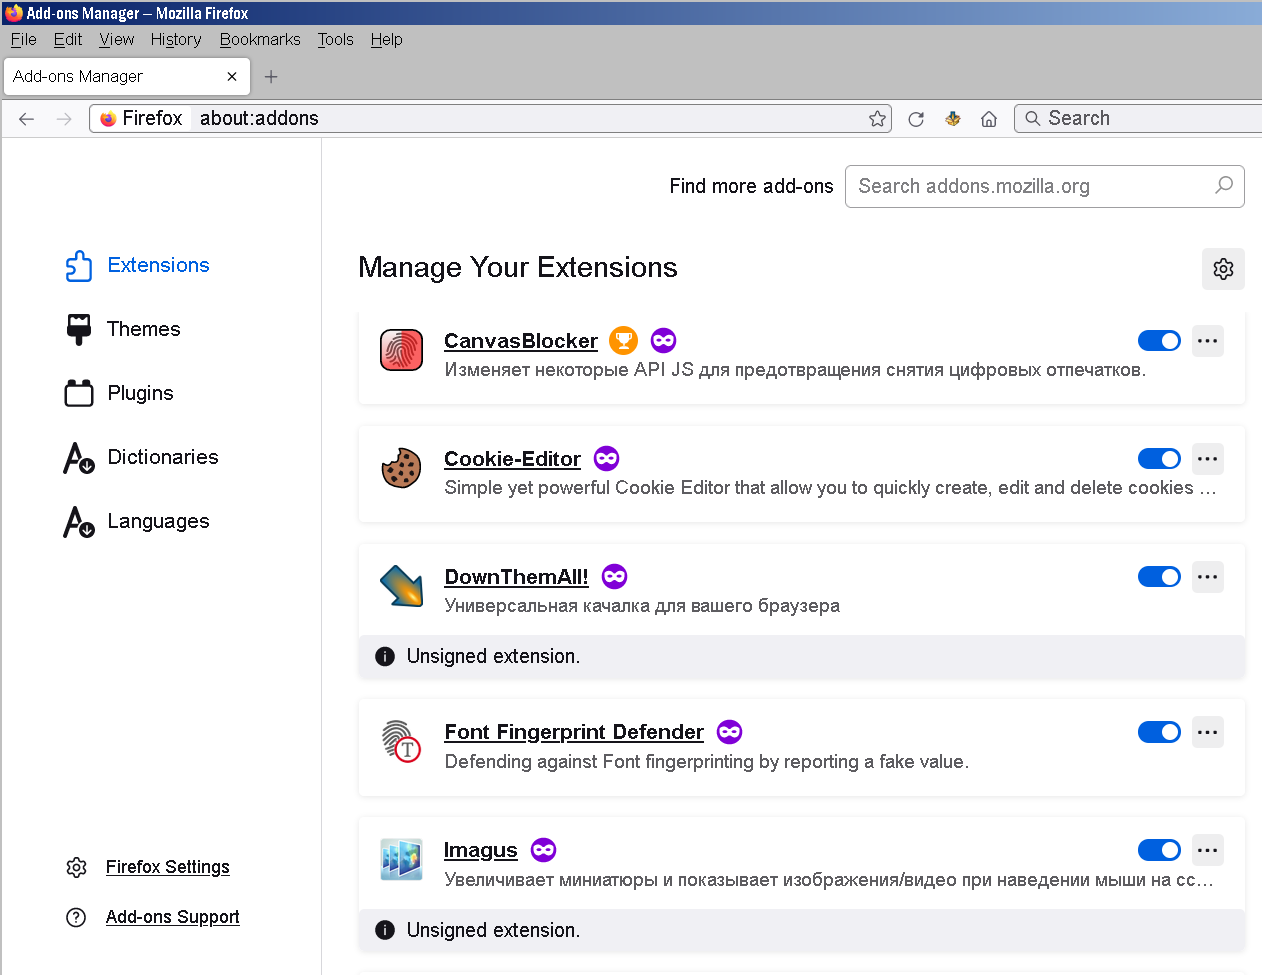The image size is (1262, 975).
Task: Open the View menu
Action: coord(116,39)
